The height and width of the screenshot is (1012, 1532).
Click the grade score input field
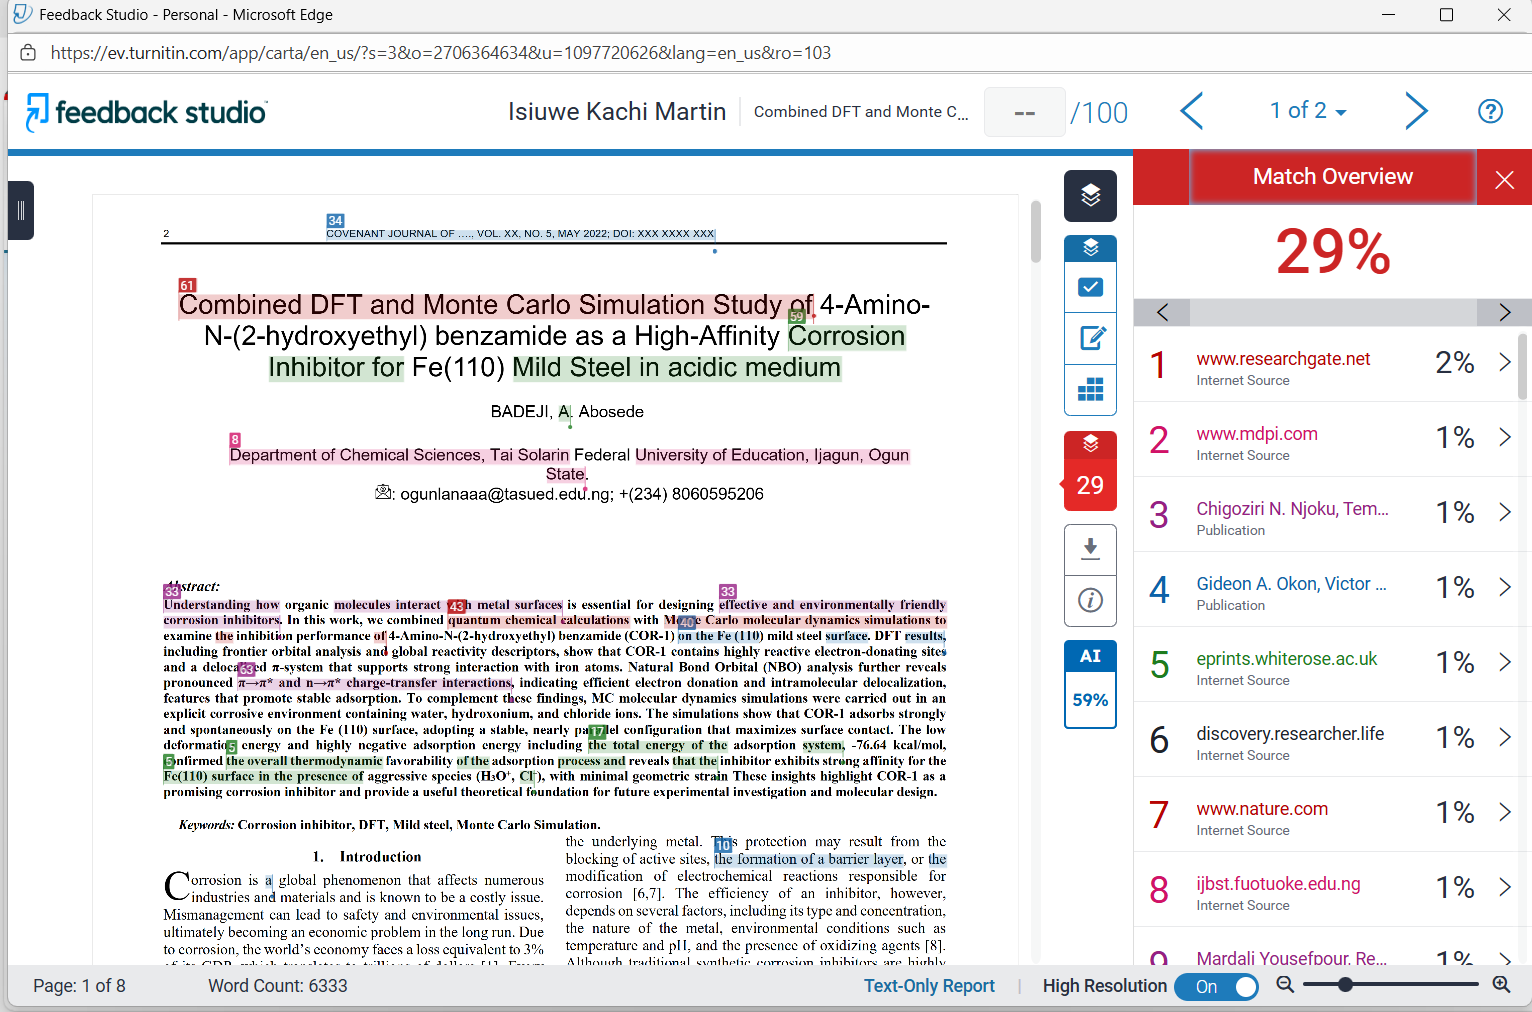click(x=1024, y=112)
